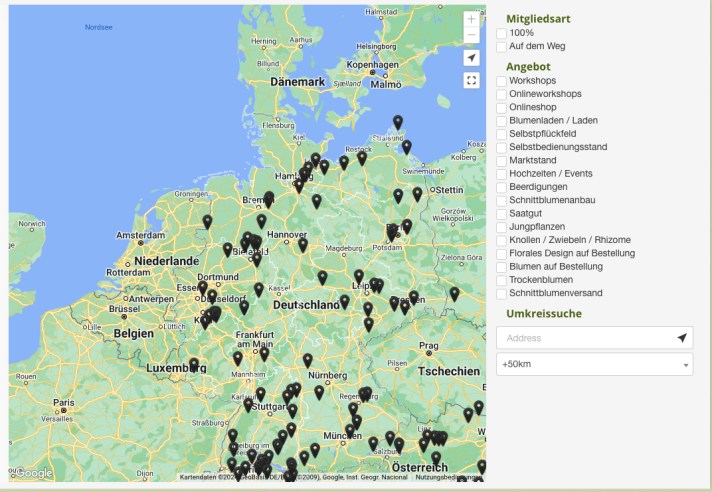Select the map pin nearest Luxemburg

coord(194,364)
